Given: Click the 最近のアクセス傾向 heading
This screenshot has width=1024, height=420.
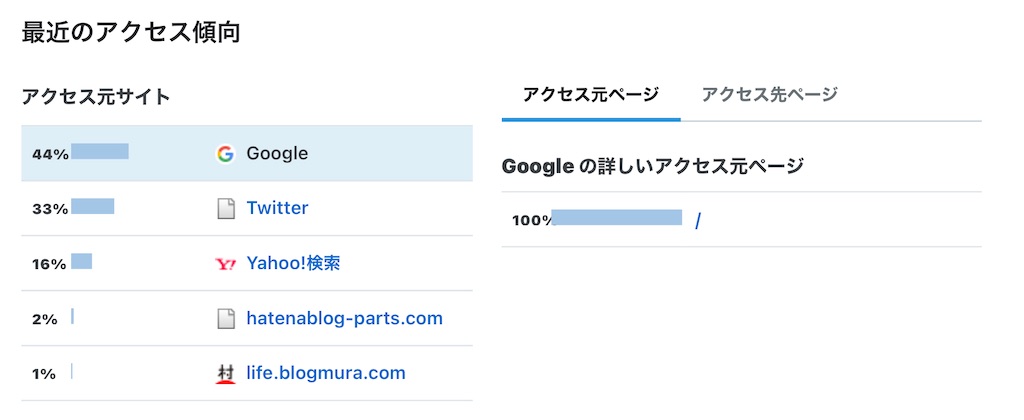Looking at the screenshot, I should (x=131, y=32).
